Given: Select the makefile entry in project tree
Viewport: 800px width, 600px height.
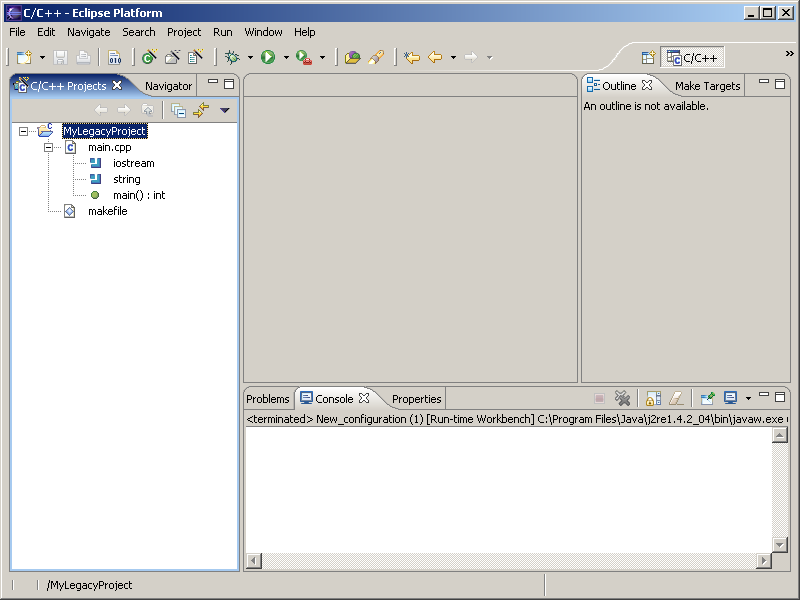Looking at the screenshot, I should pyautogui.click(x=107, y=211).
